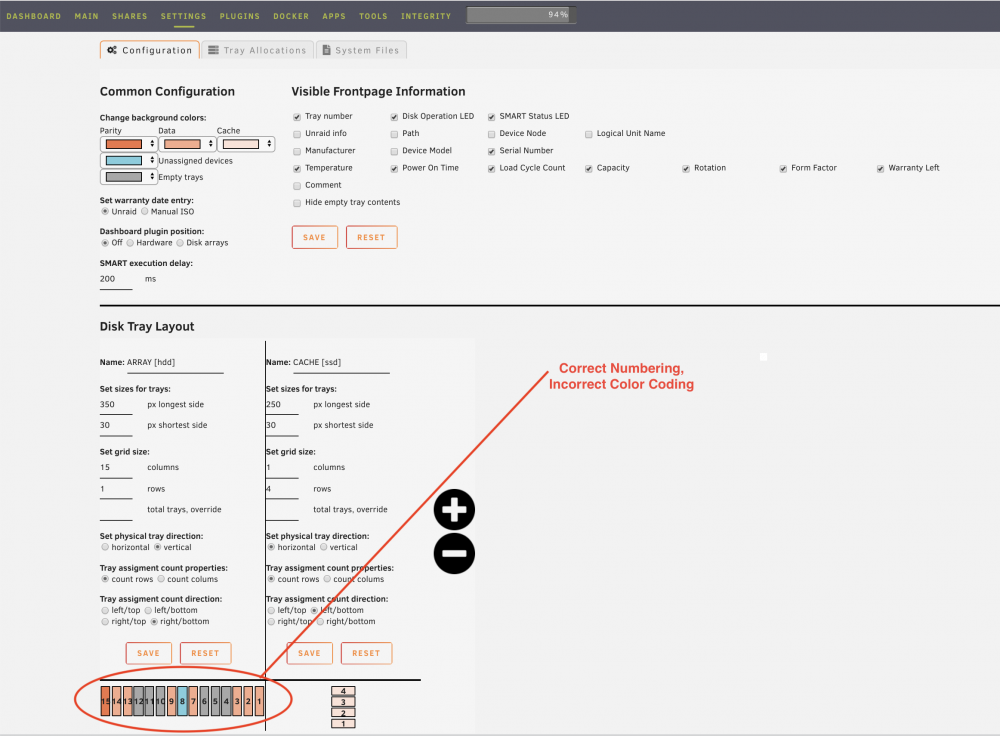Switch to the System Files tab
1000x736 pixels.
click(361, 50)
